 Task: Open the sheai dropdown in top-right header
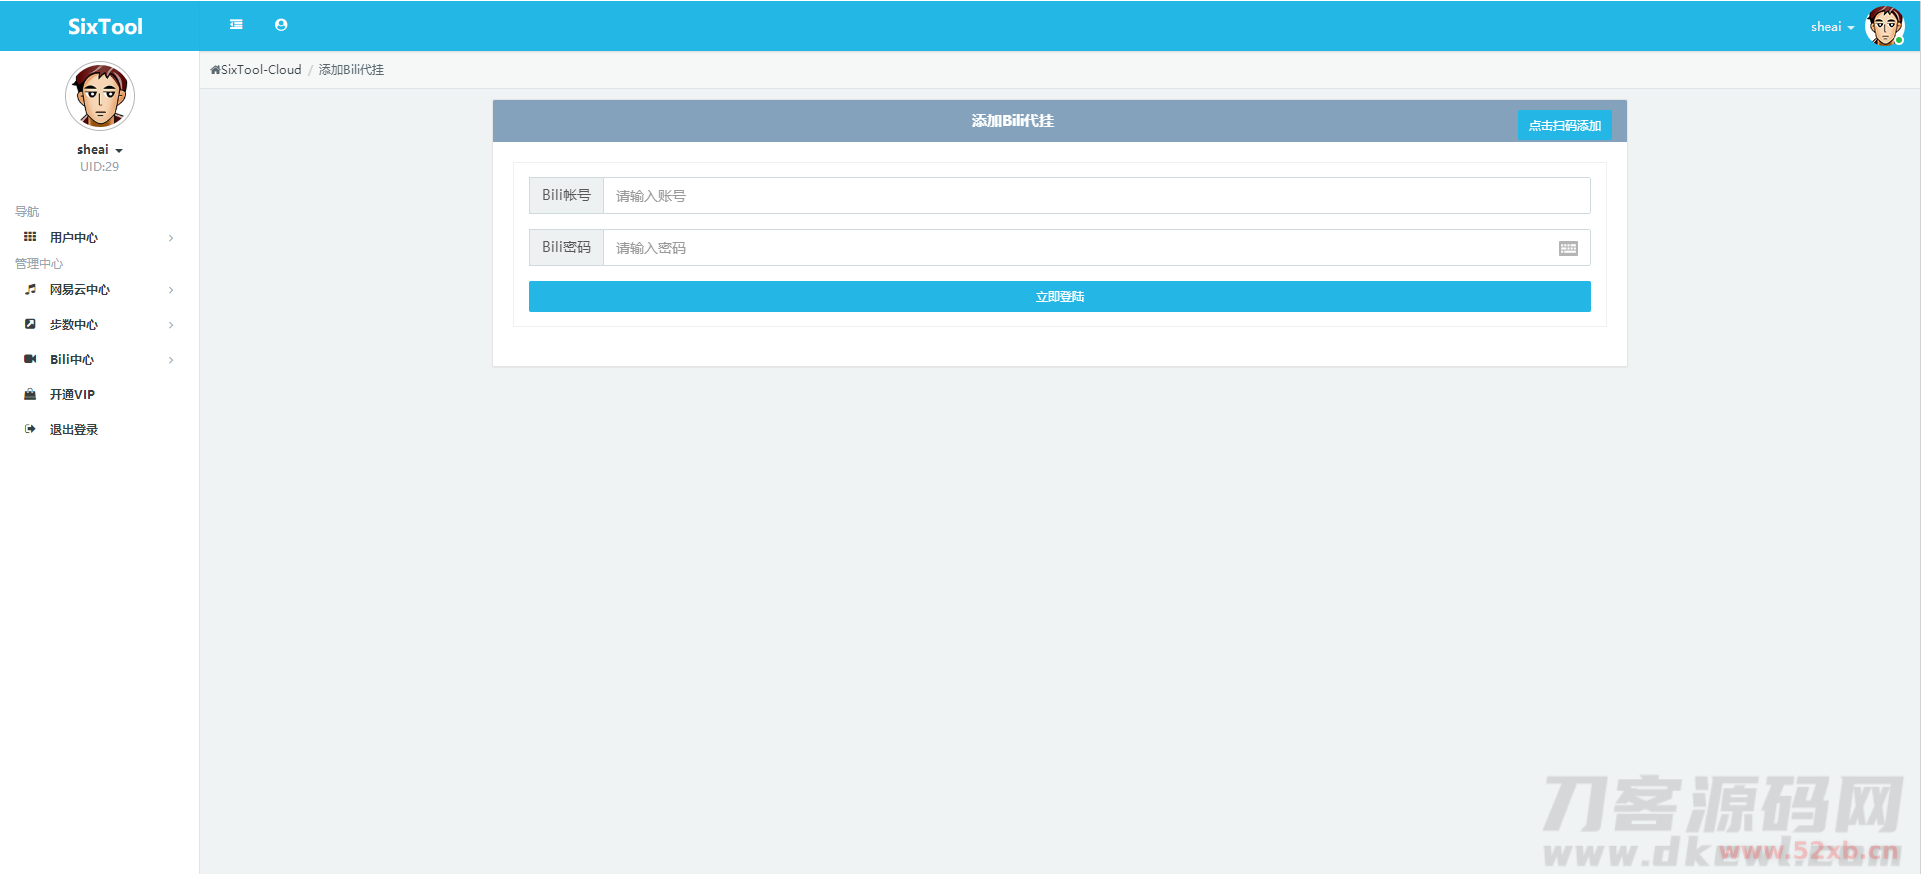(x=1832, y=27)
